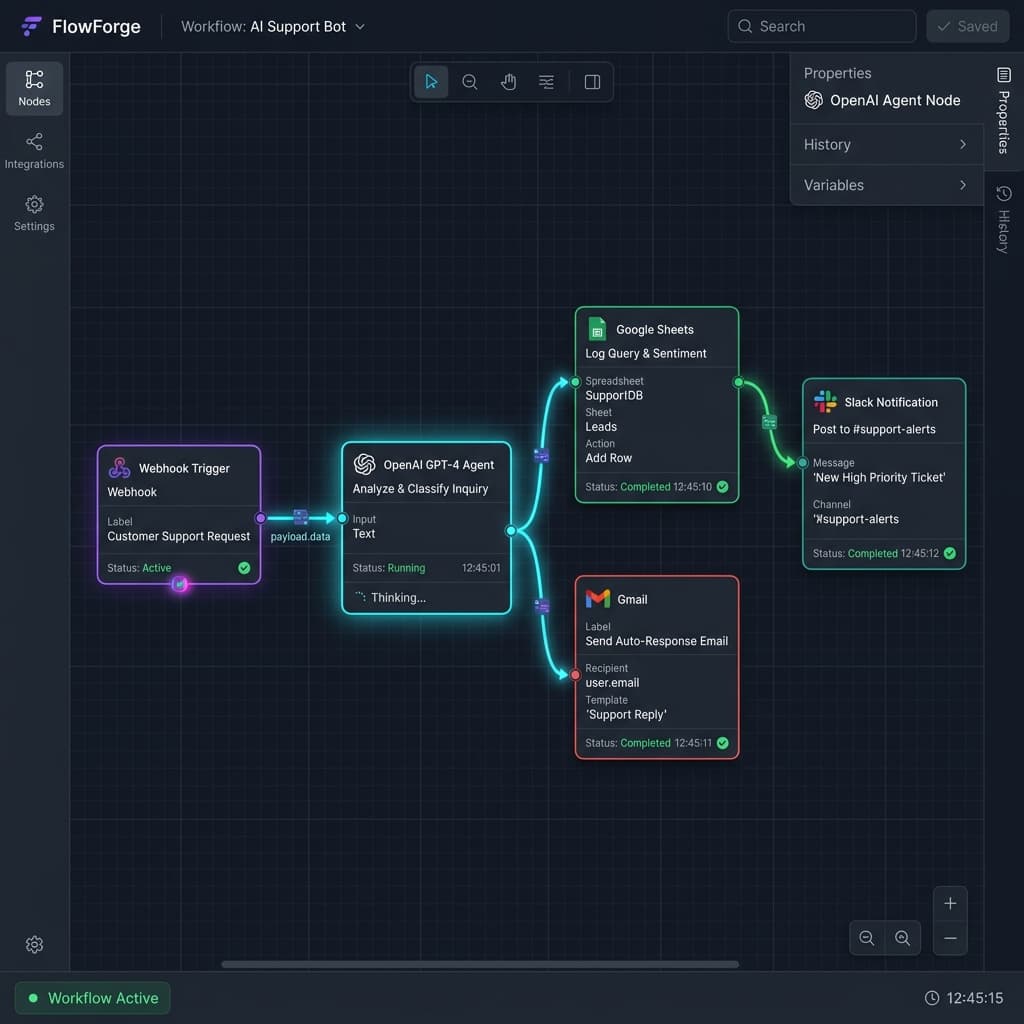Open the Nodes sidebar panel

(34, 88)
